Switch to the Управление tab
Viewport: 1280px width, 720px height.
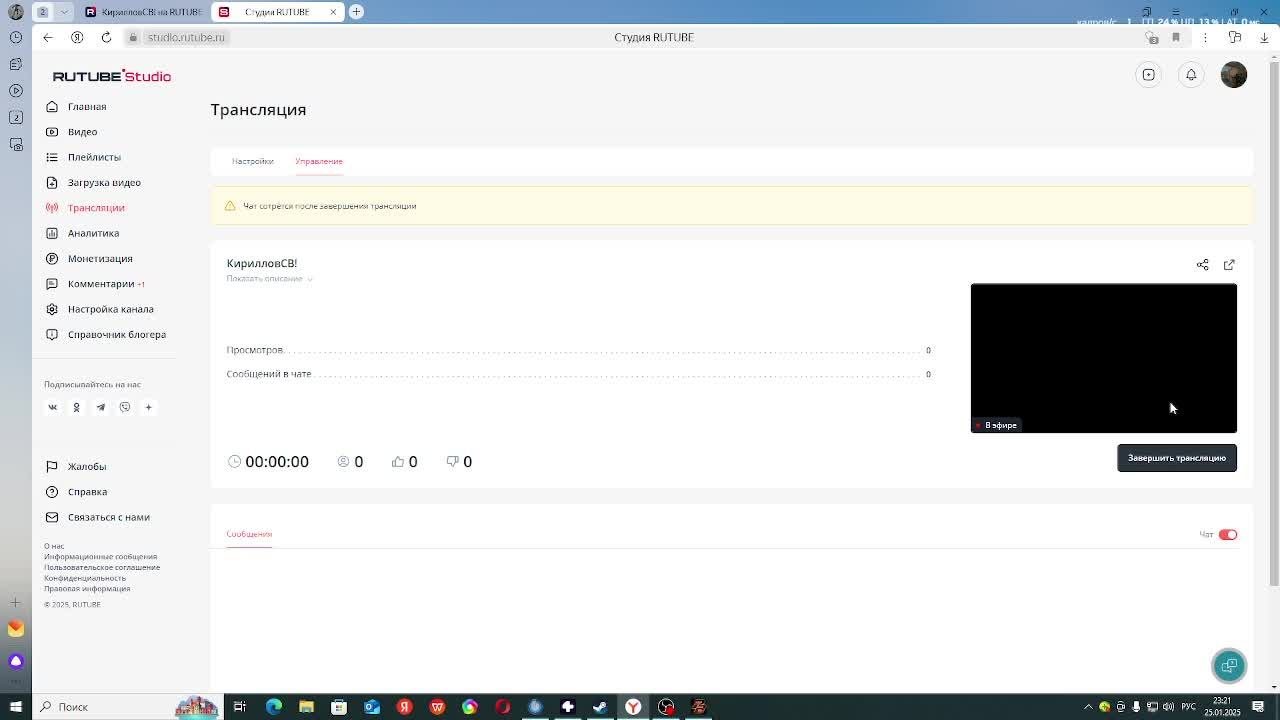coord(319,161)
